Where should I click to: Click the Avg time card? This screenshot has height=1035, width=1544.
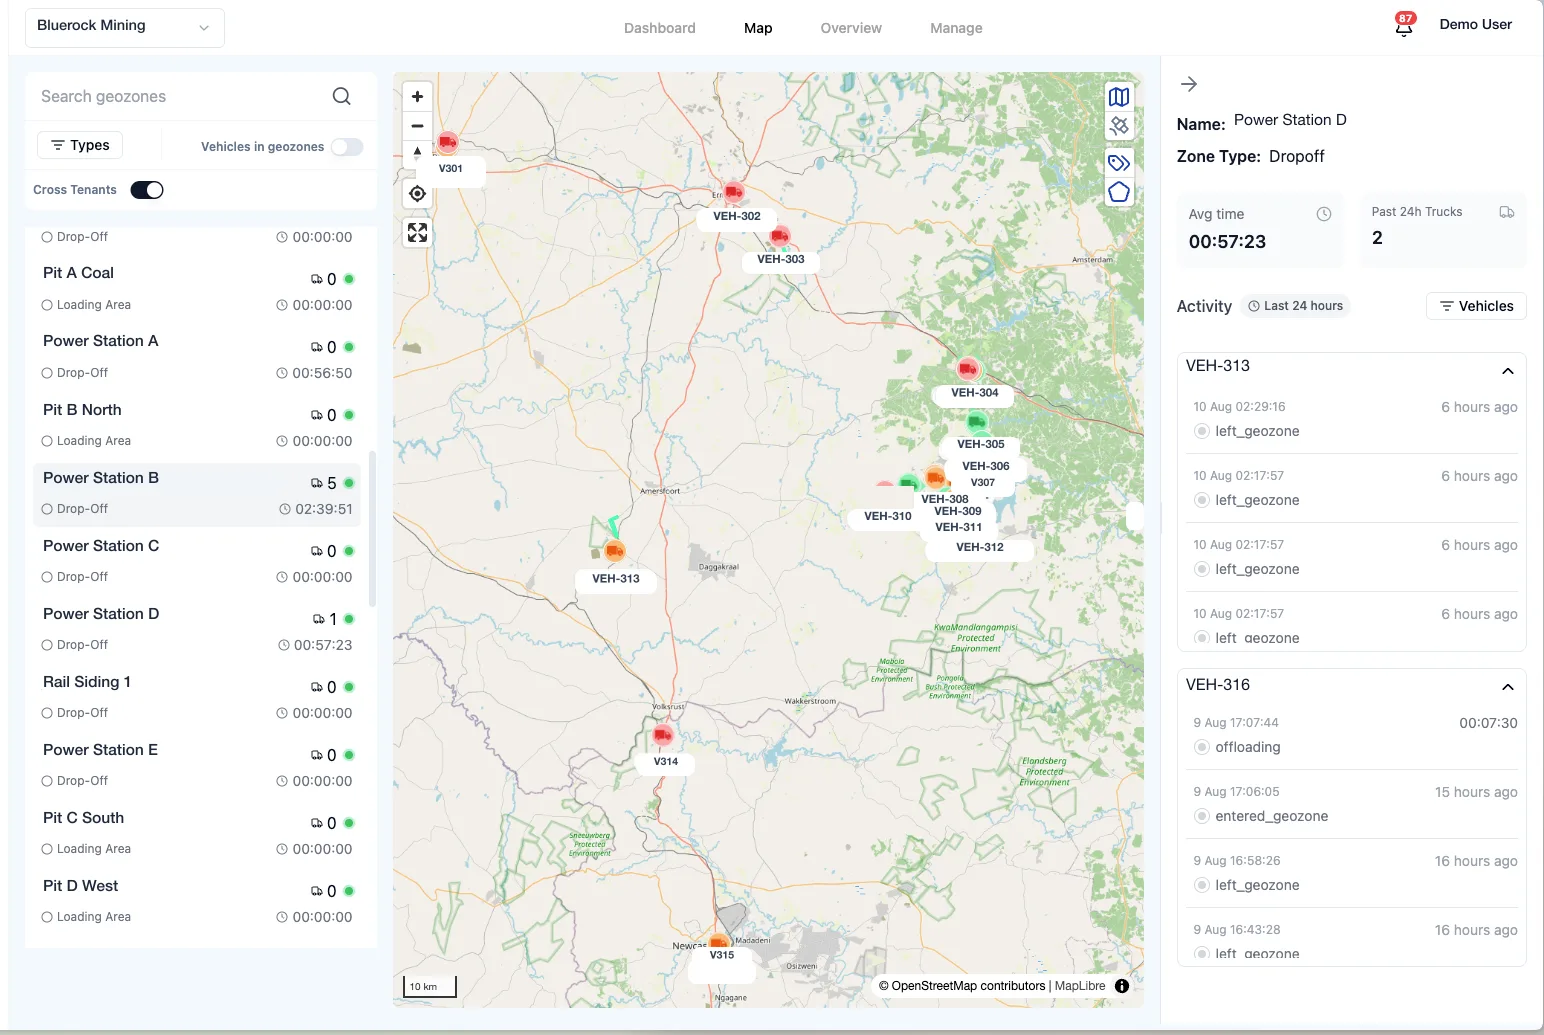click(x=1260, y=229)
